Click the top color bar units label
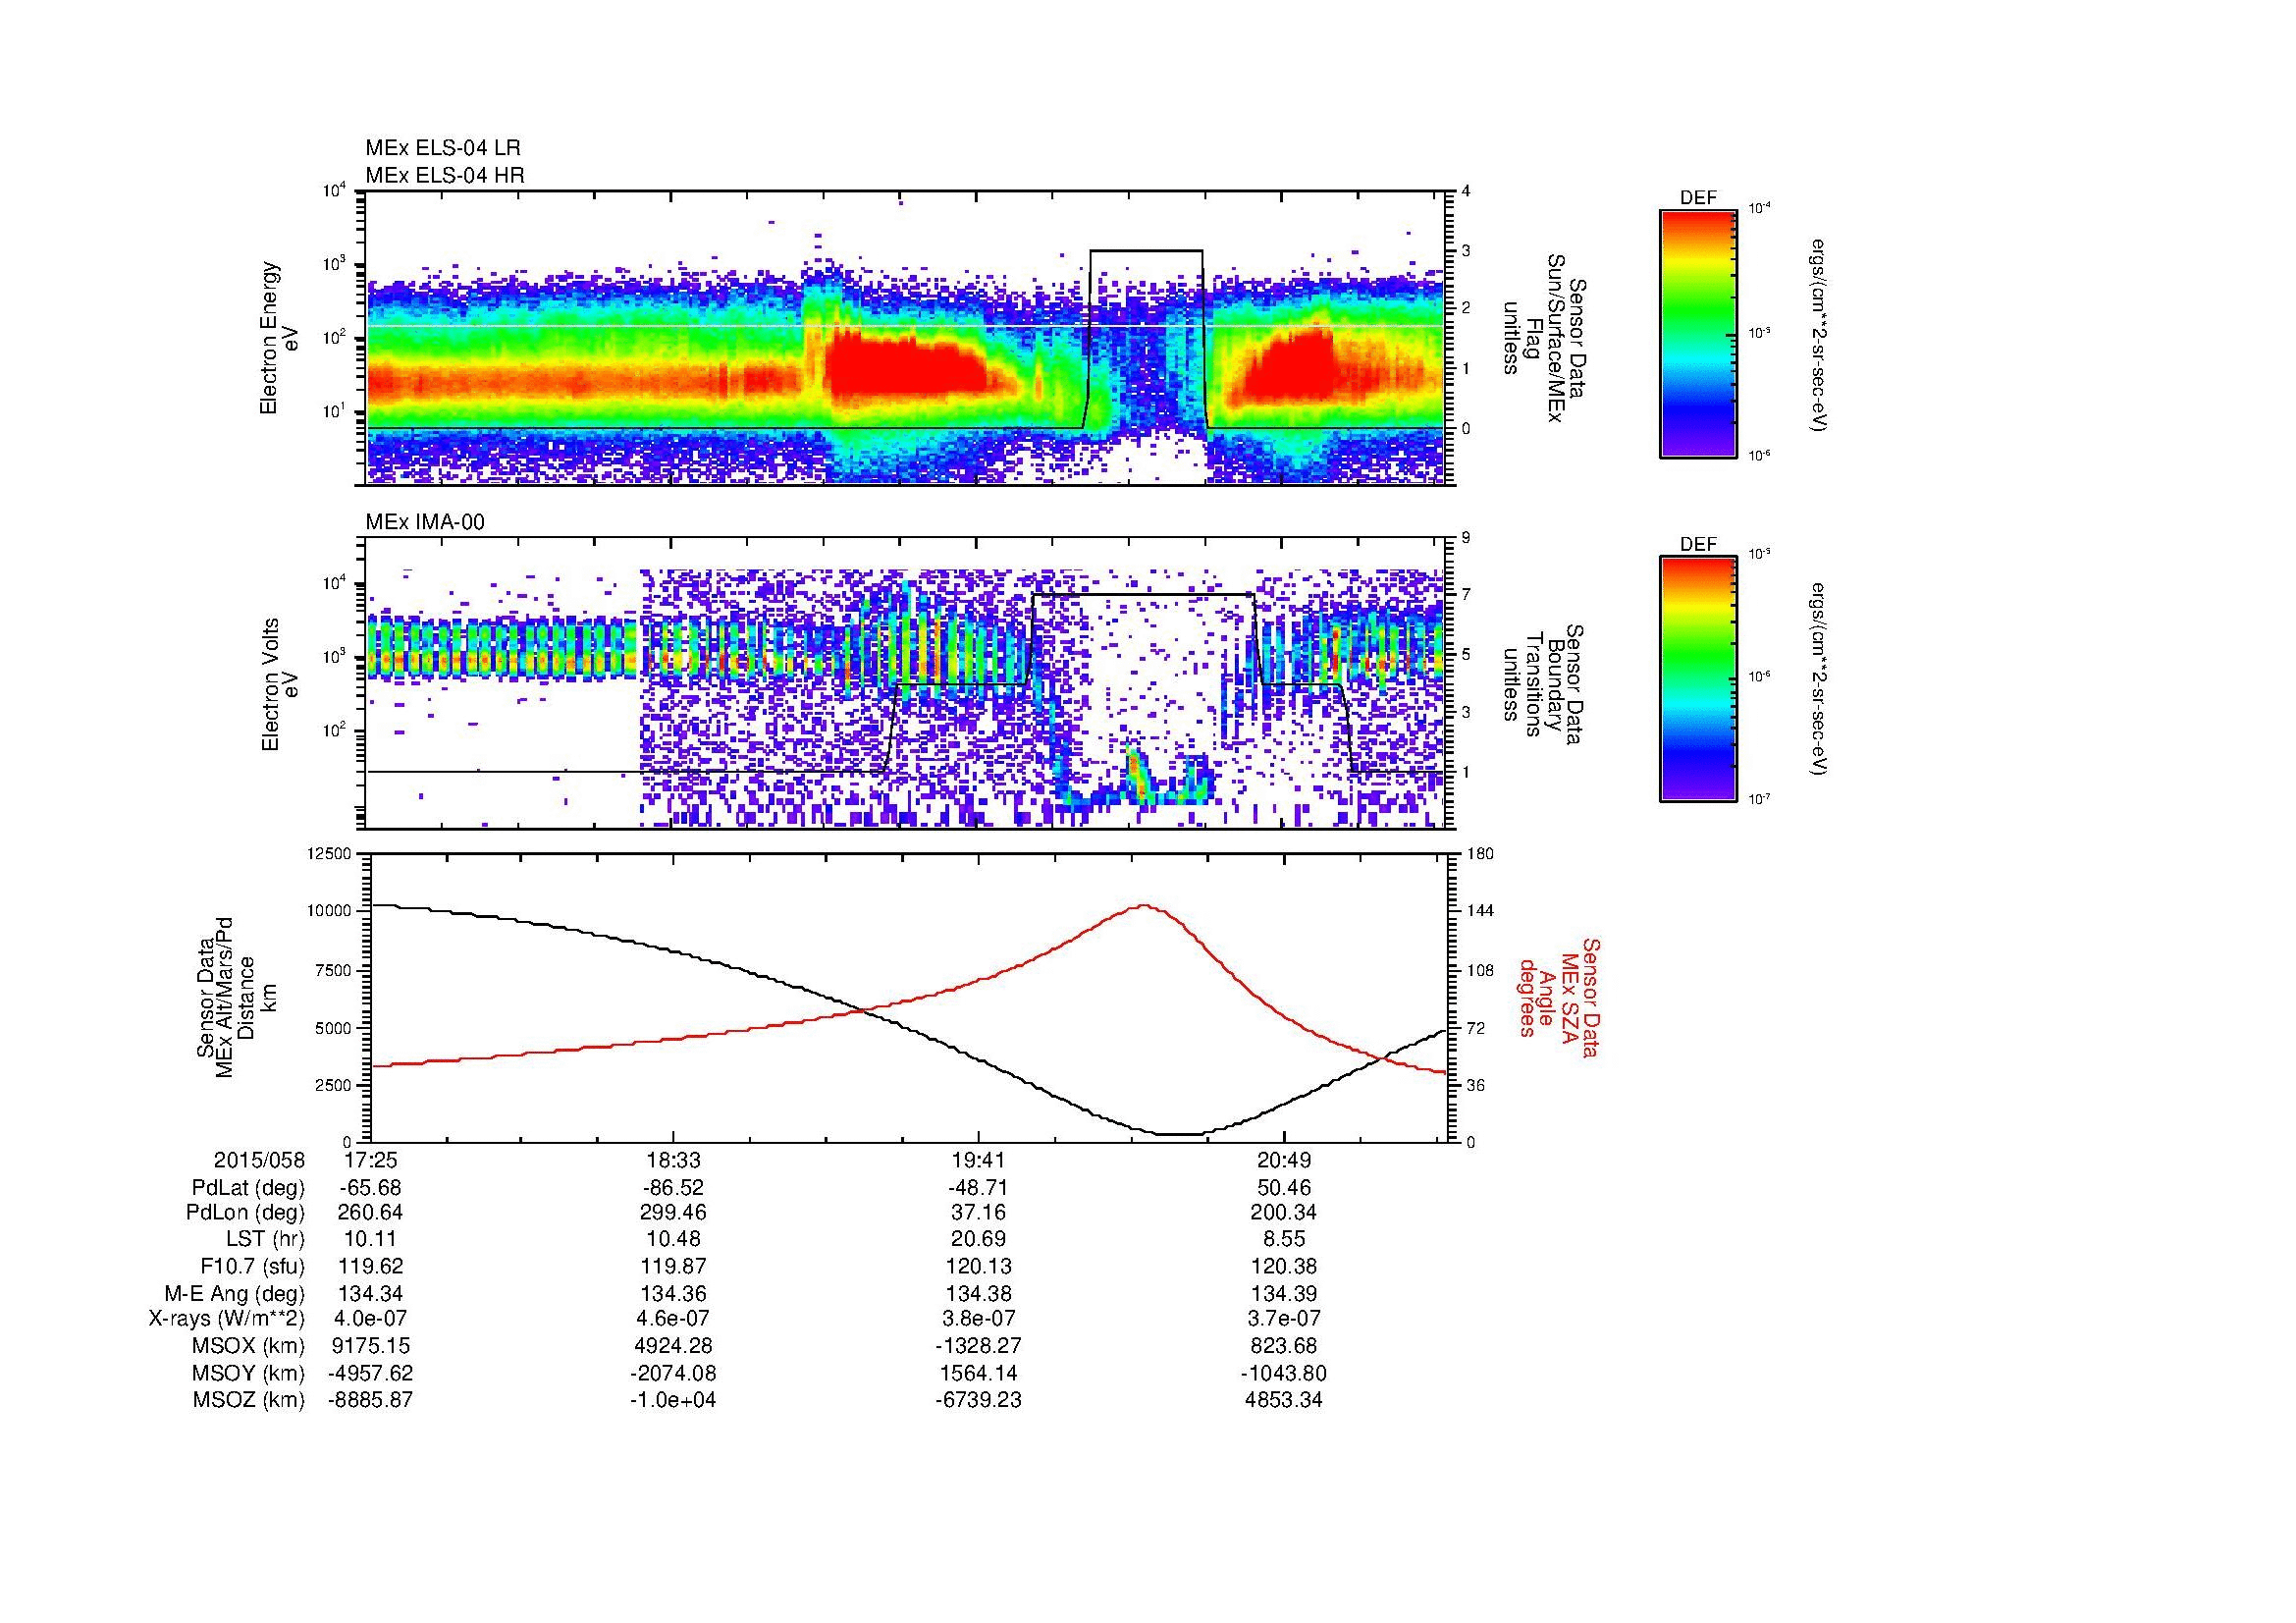The image size is (2296, 1623). coord(1821,335)
